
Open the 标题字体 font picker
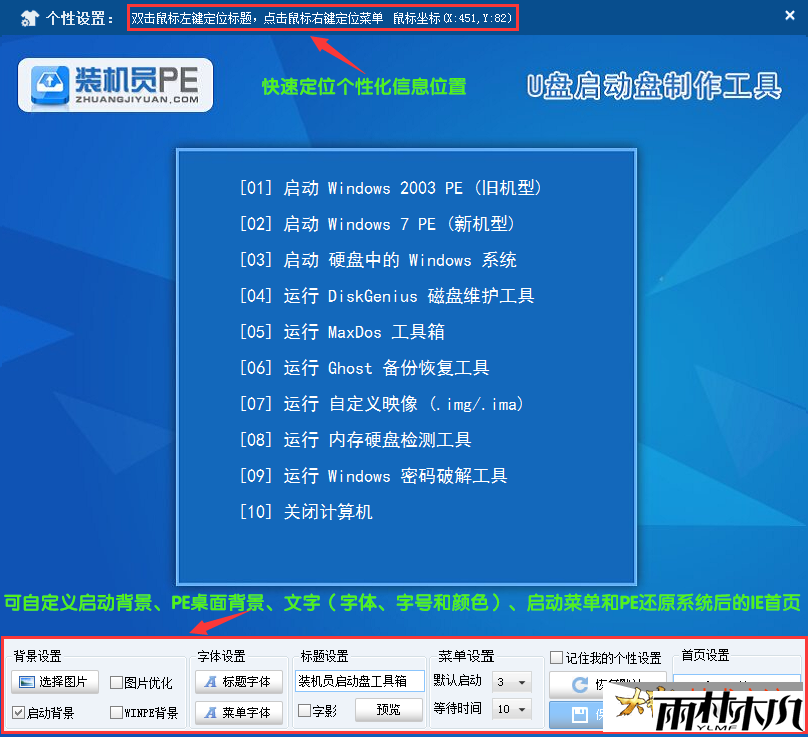click(x=239, y=682)
